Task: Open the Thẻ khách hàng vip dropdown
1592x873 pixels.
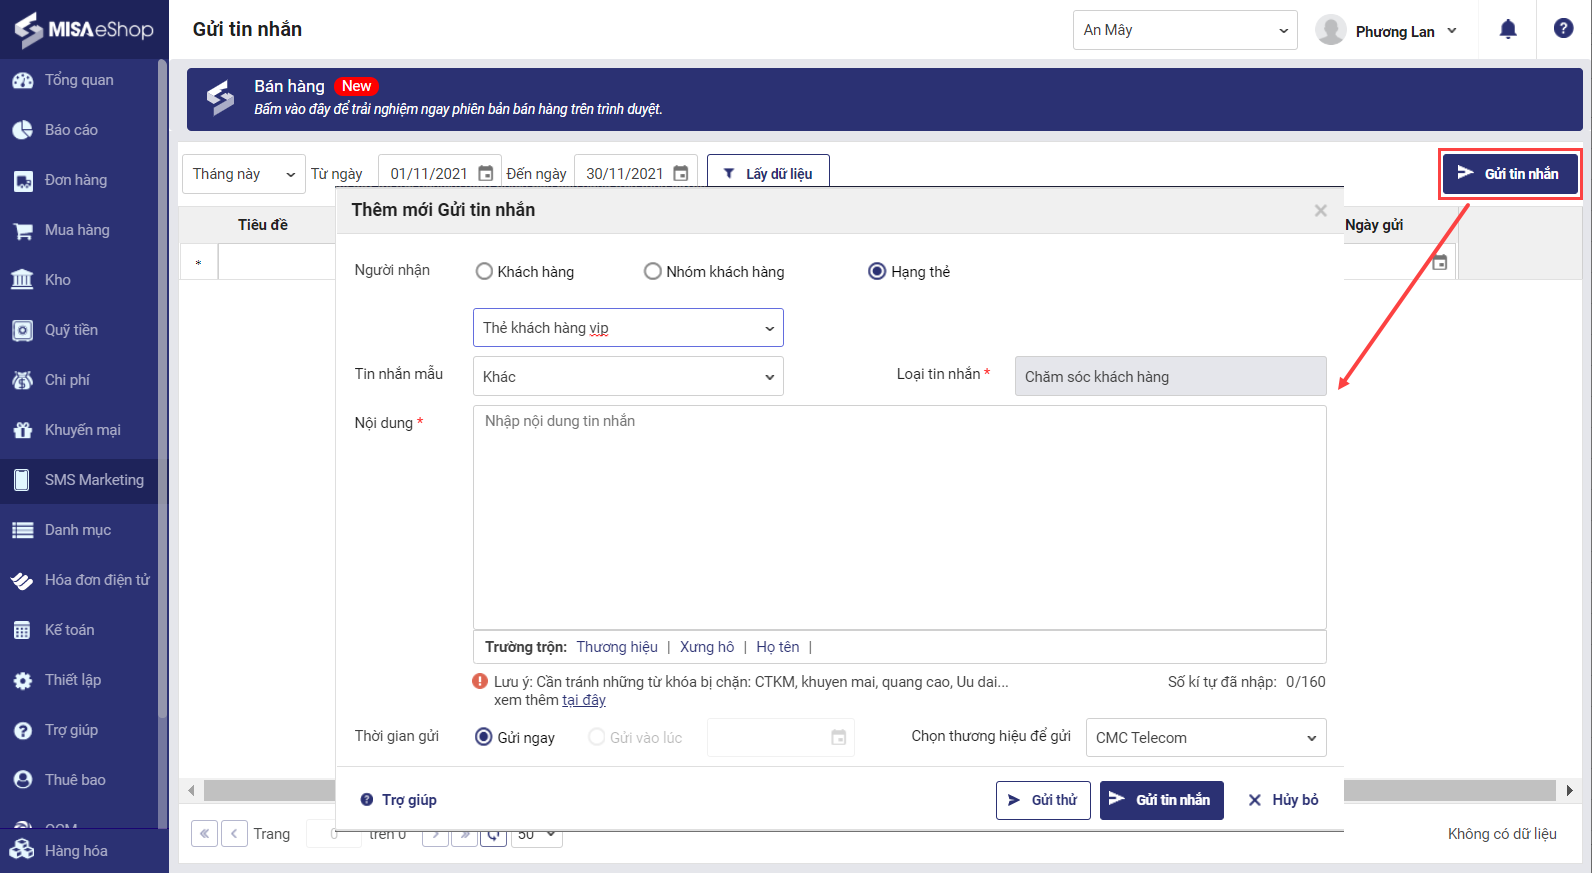Action: [x=628, y=328]
